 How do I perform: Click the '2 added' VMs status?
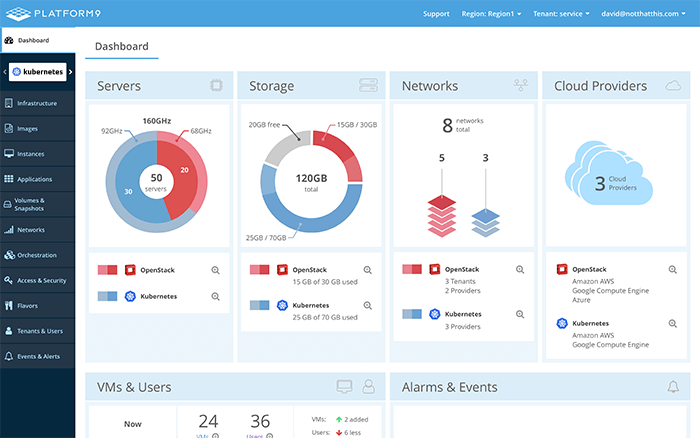tap(352, 419)
